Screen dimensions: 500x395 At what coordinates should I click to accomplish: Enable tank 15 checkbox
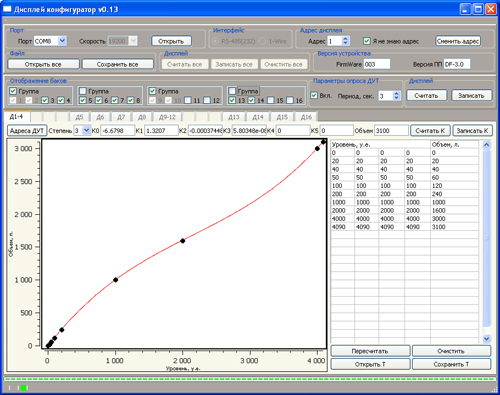tap(271, 100)
